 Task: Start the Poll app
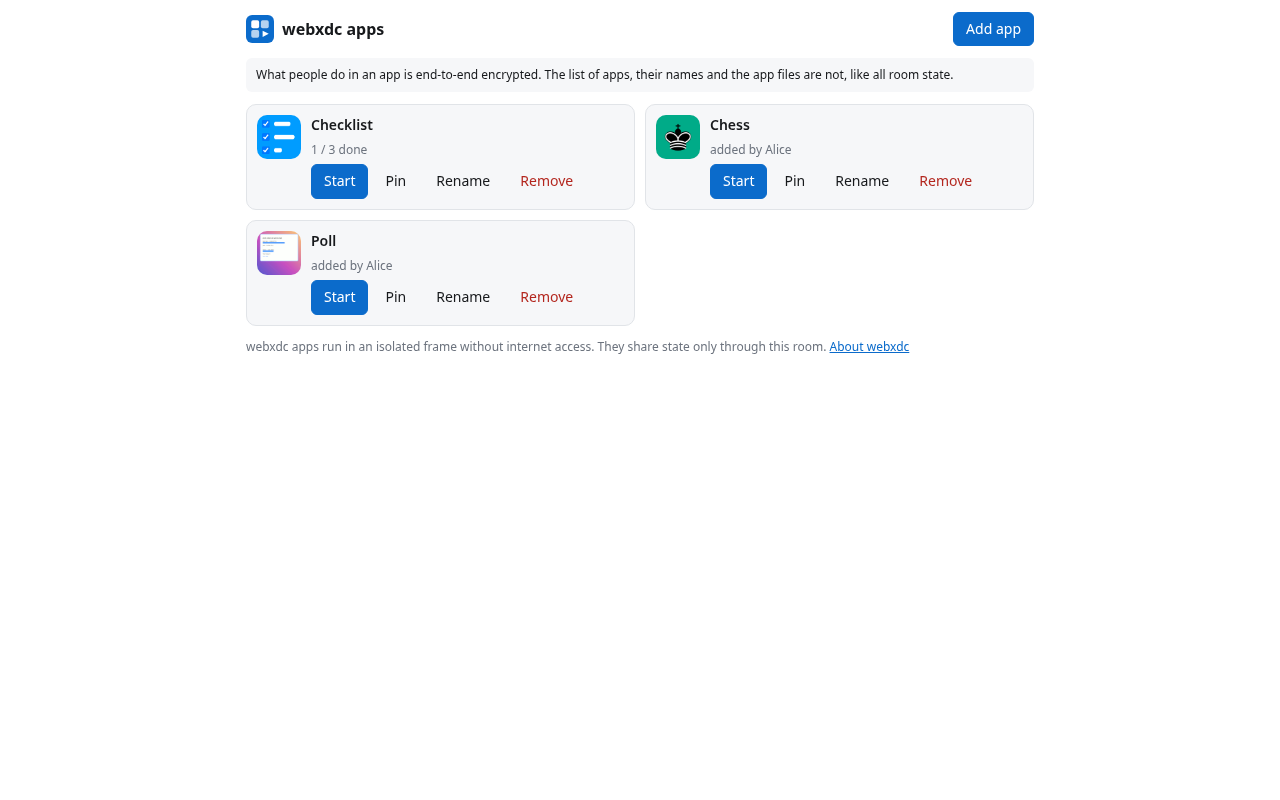[x=339, y=297]
